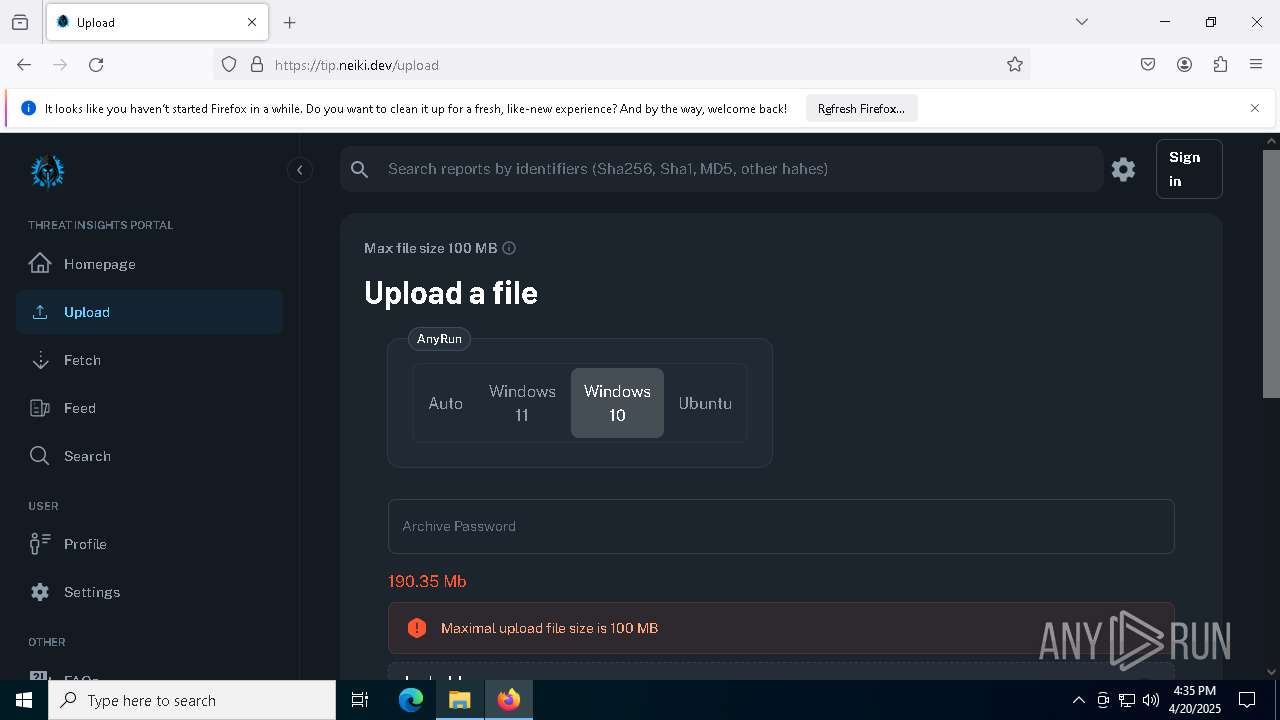This screenshot has height=720, width=1280.
Task: Open the Firefox account icon
Action: (1184, 64)
